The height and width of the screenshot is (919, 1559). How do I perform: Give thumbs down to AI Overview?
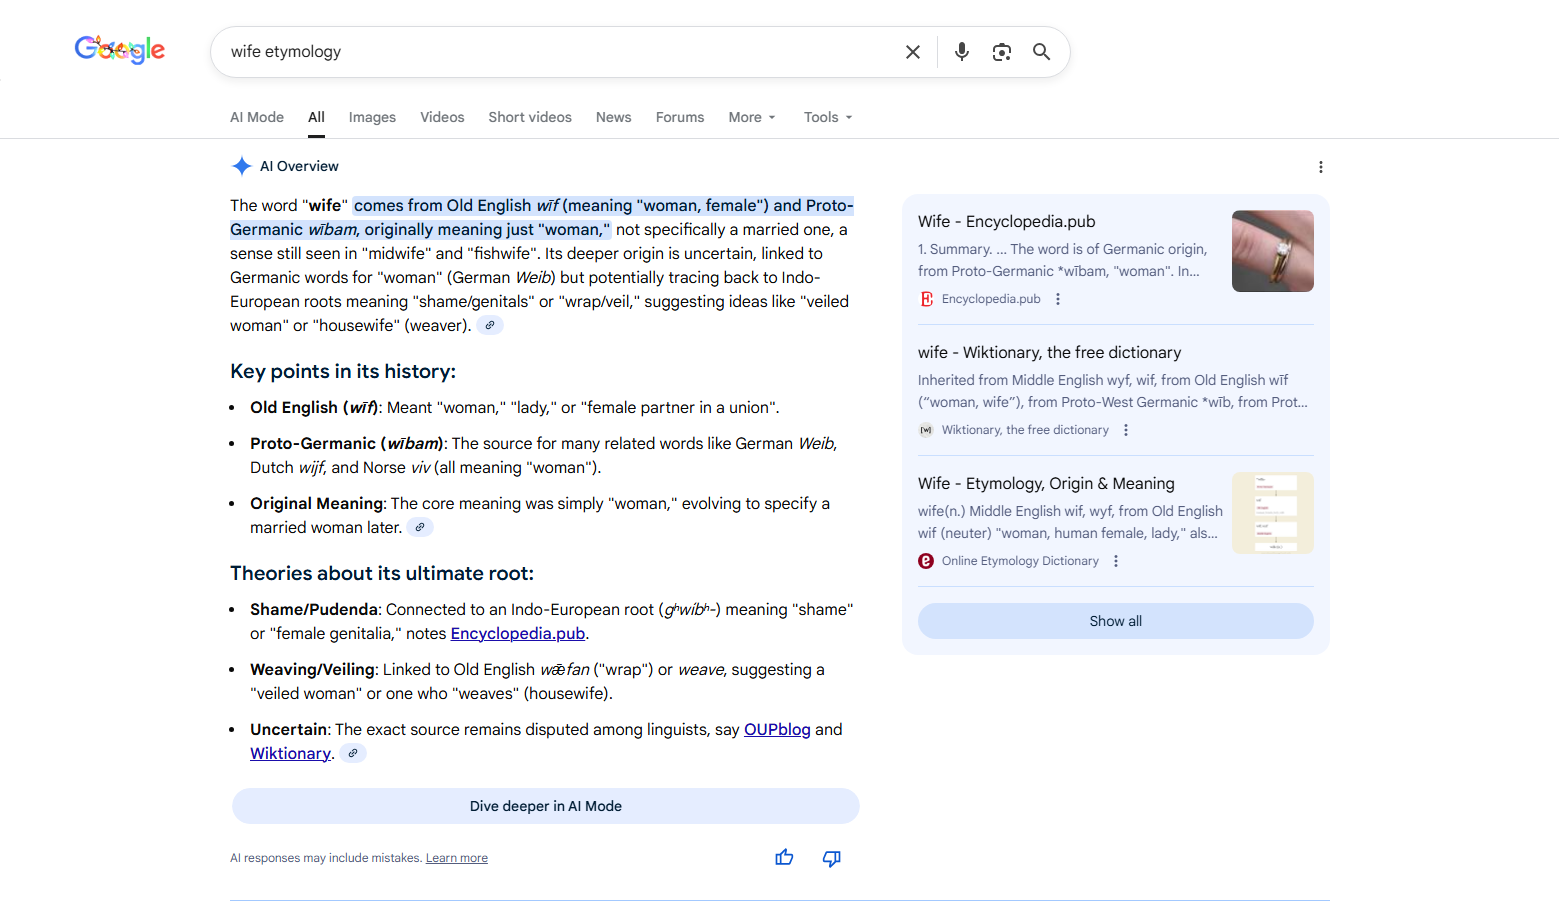pos(832,858)
